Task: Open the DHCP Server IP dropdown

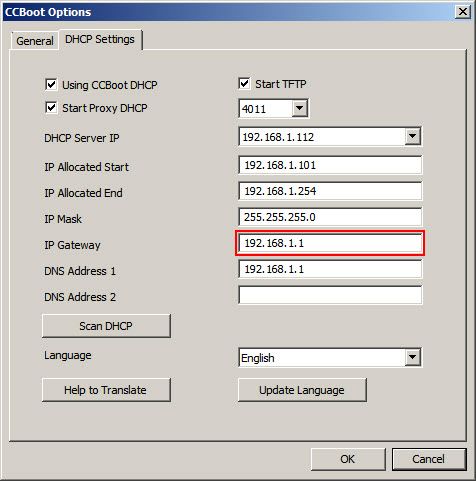Action: click(412, 136)
